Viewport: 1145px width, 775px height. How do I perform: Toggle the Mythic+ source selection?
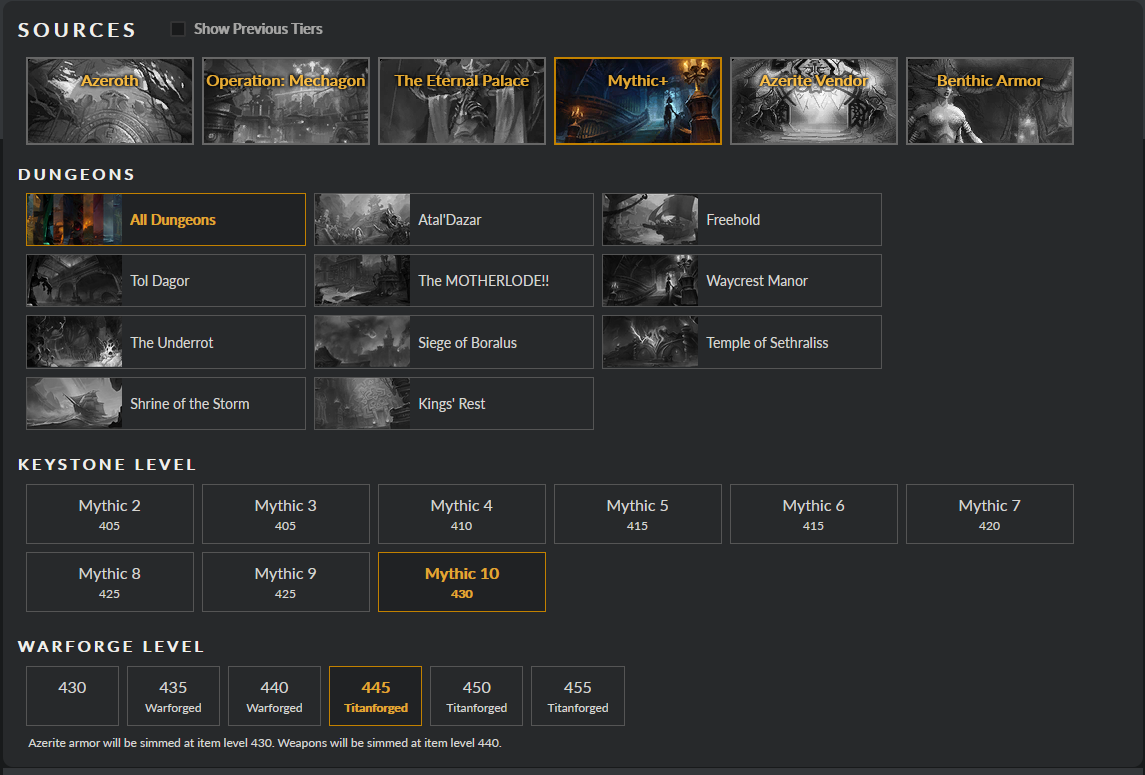(637, 100)
